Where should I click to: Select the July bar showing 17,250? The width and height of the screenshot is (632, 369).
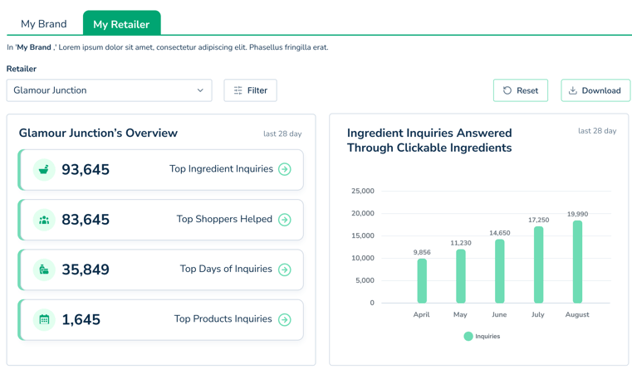[538, 265]
